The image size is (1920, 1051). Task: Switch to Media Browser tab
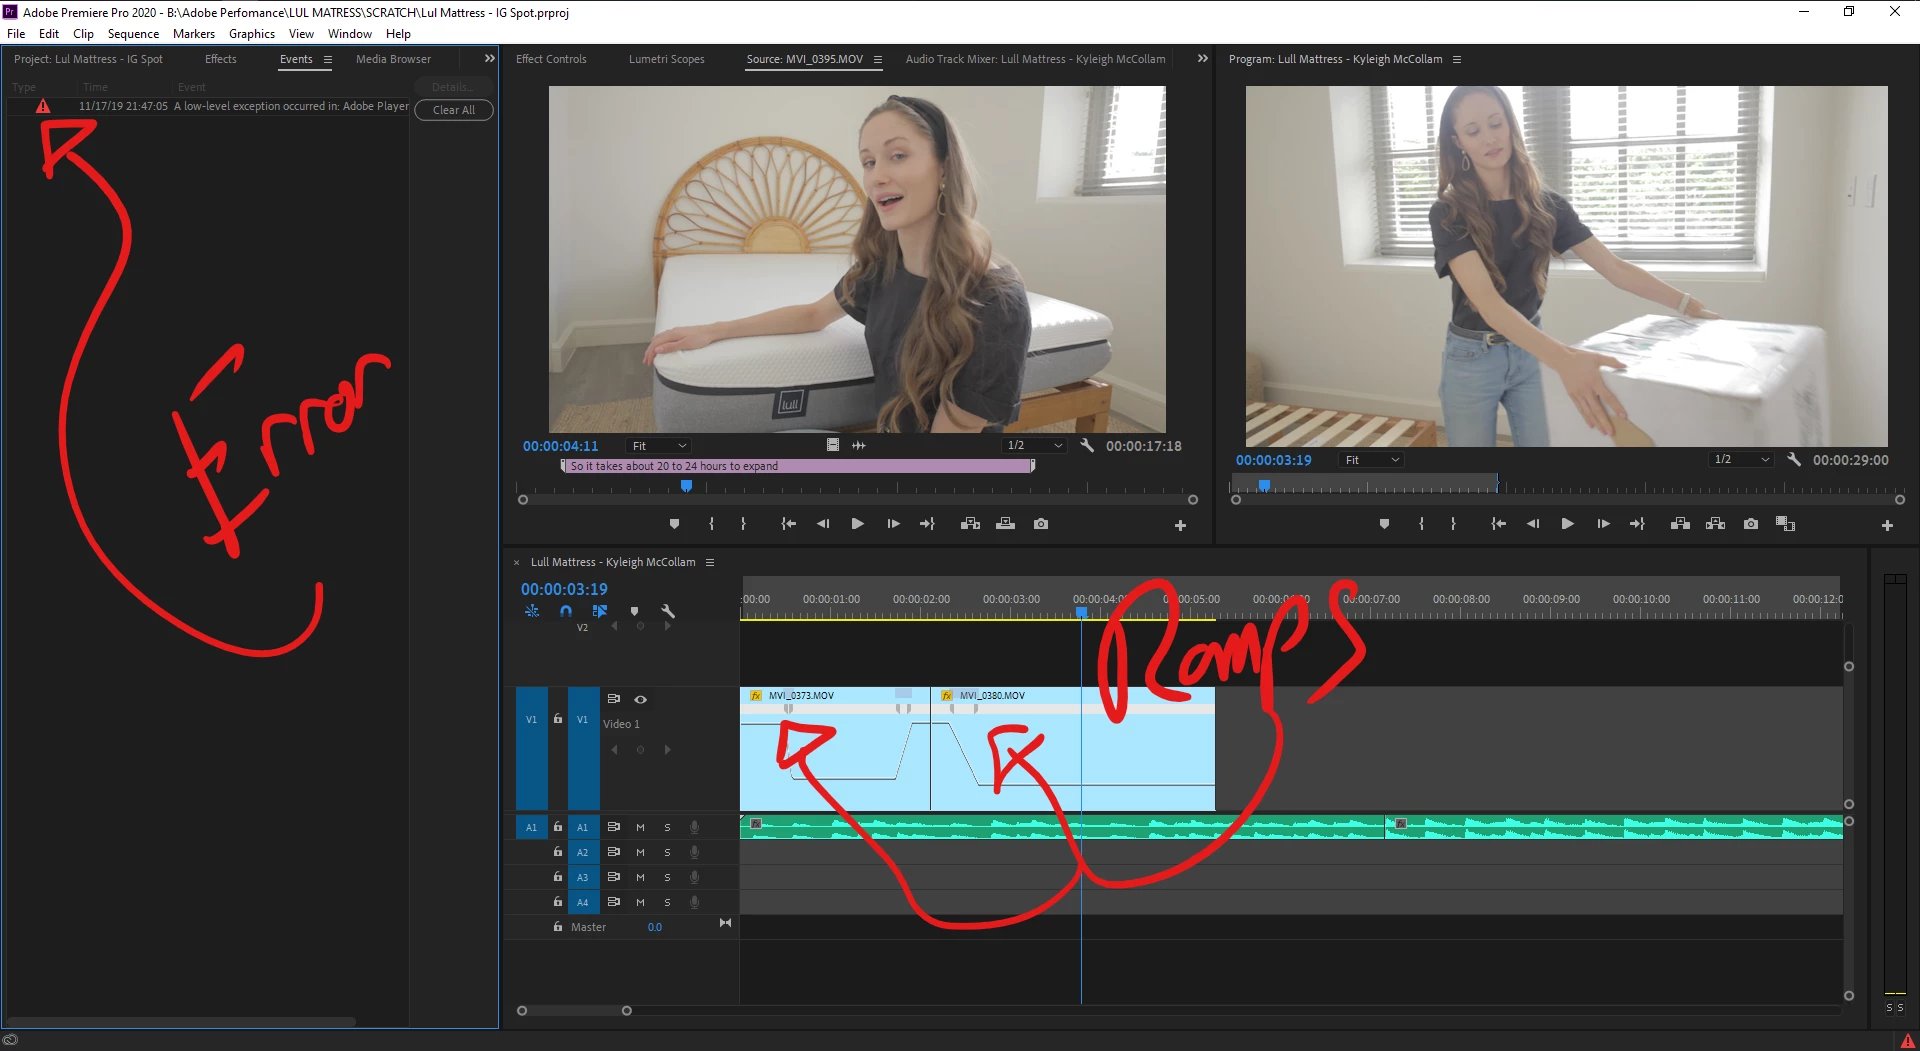[393, 59]
